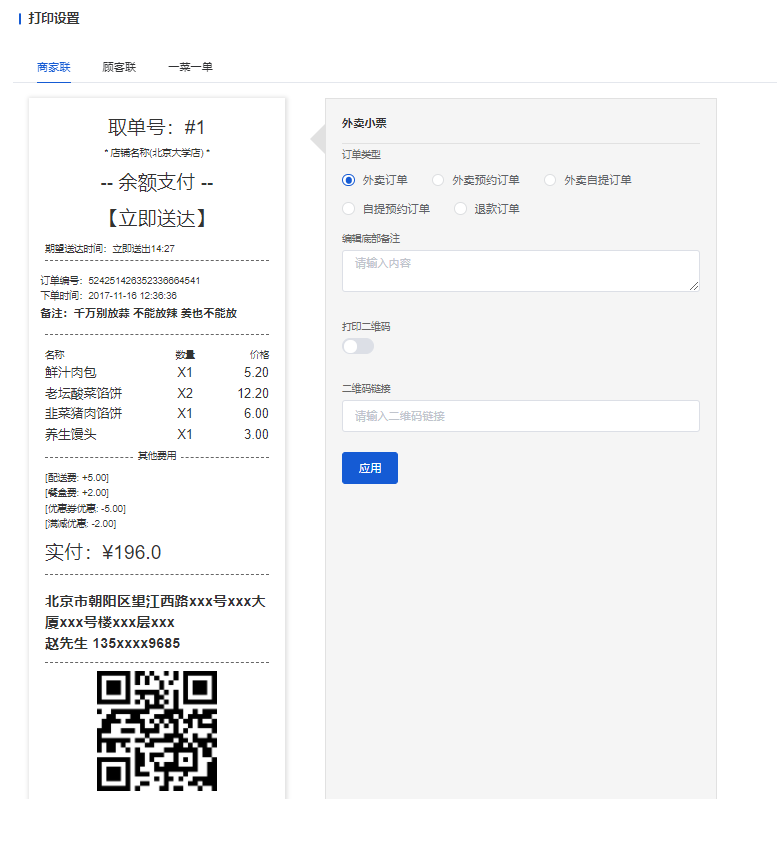Click the 其他费用 divider label
The image size is (777, 842).
pyautogui.click(x=157, y=456)
